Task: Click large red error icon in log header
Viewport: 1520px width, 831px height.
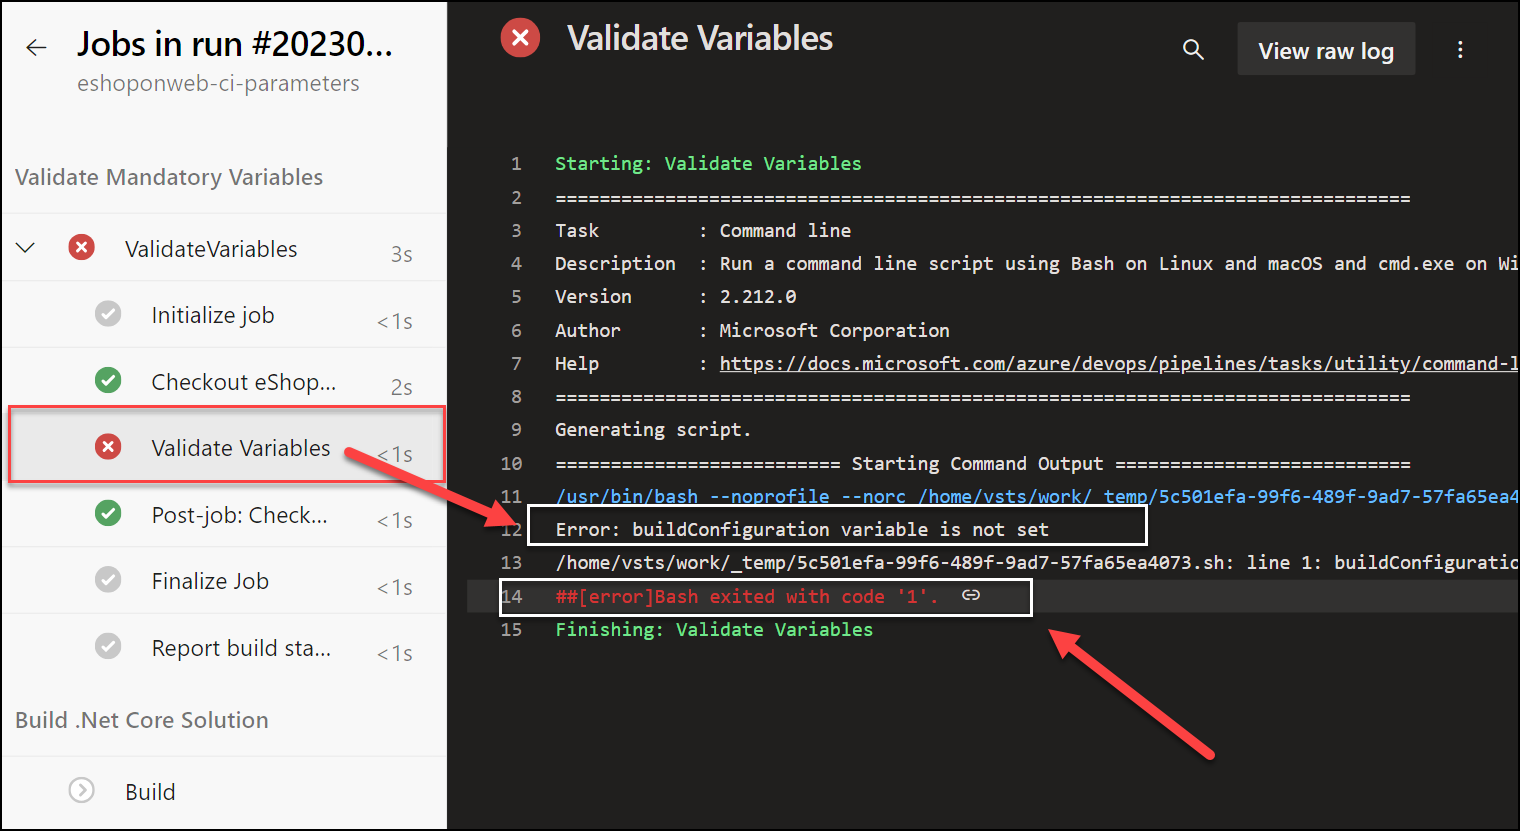Action: [520, 38]
